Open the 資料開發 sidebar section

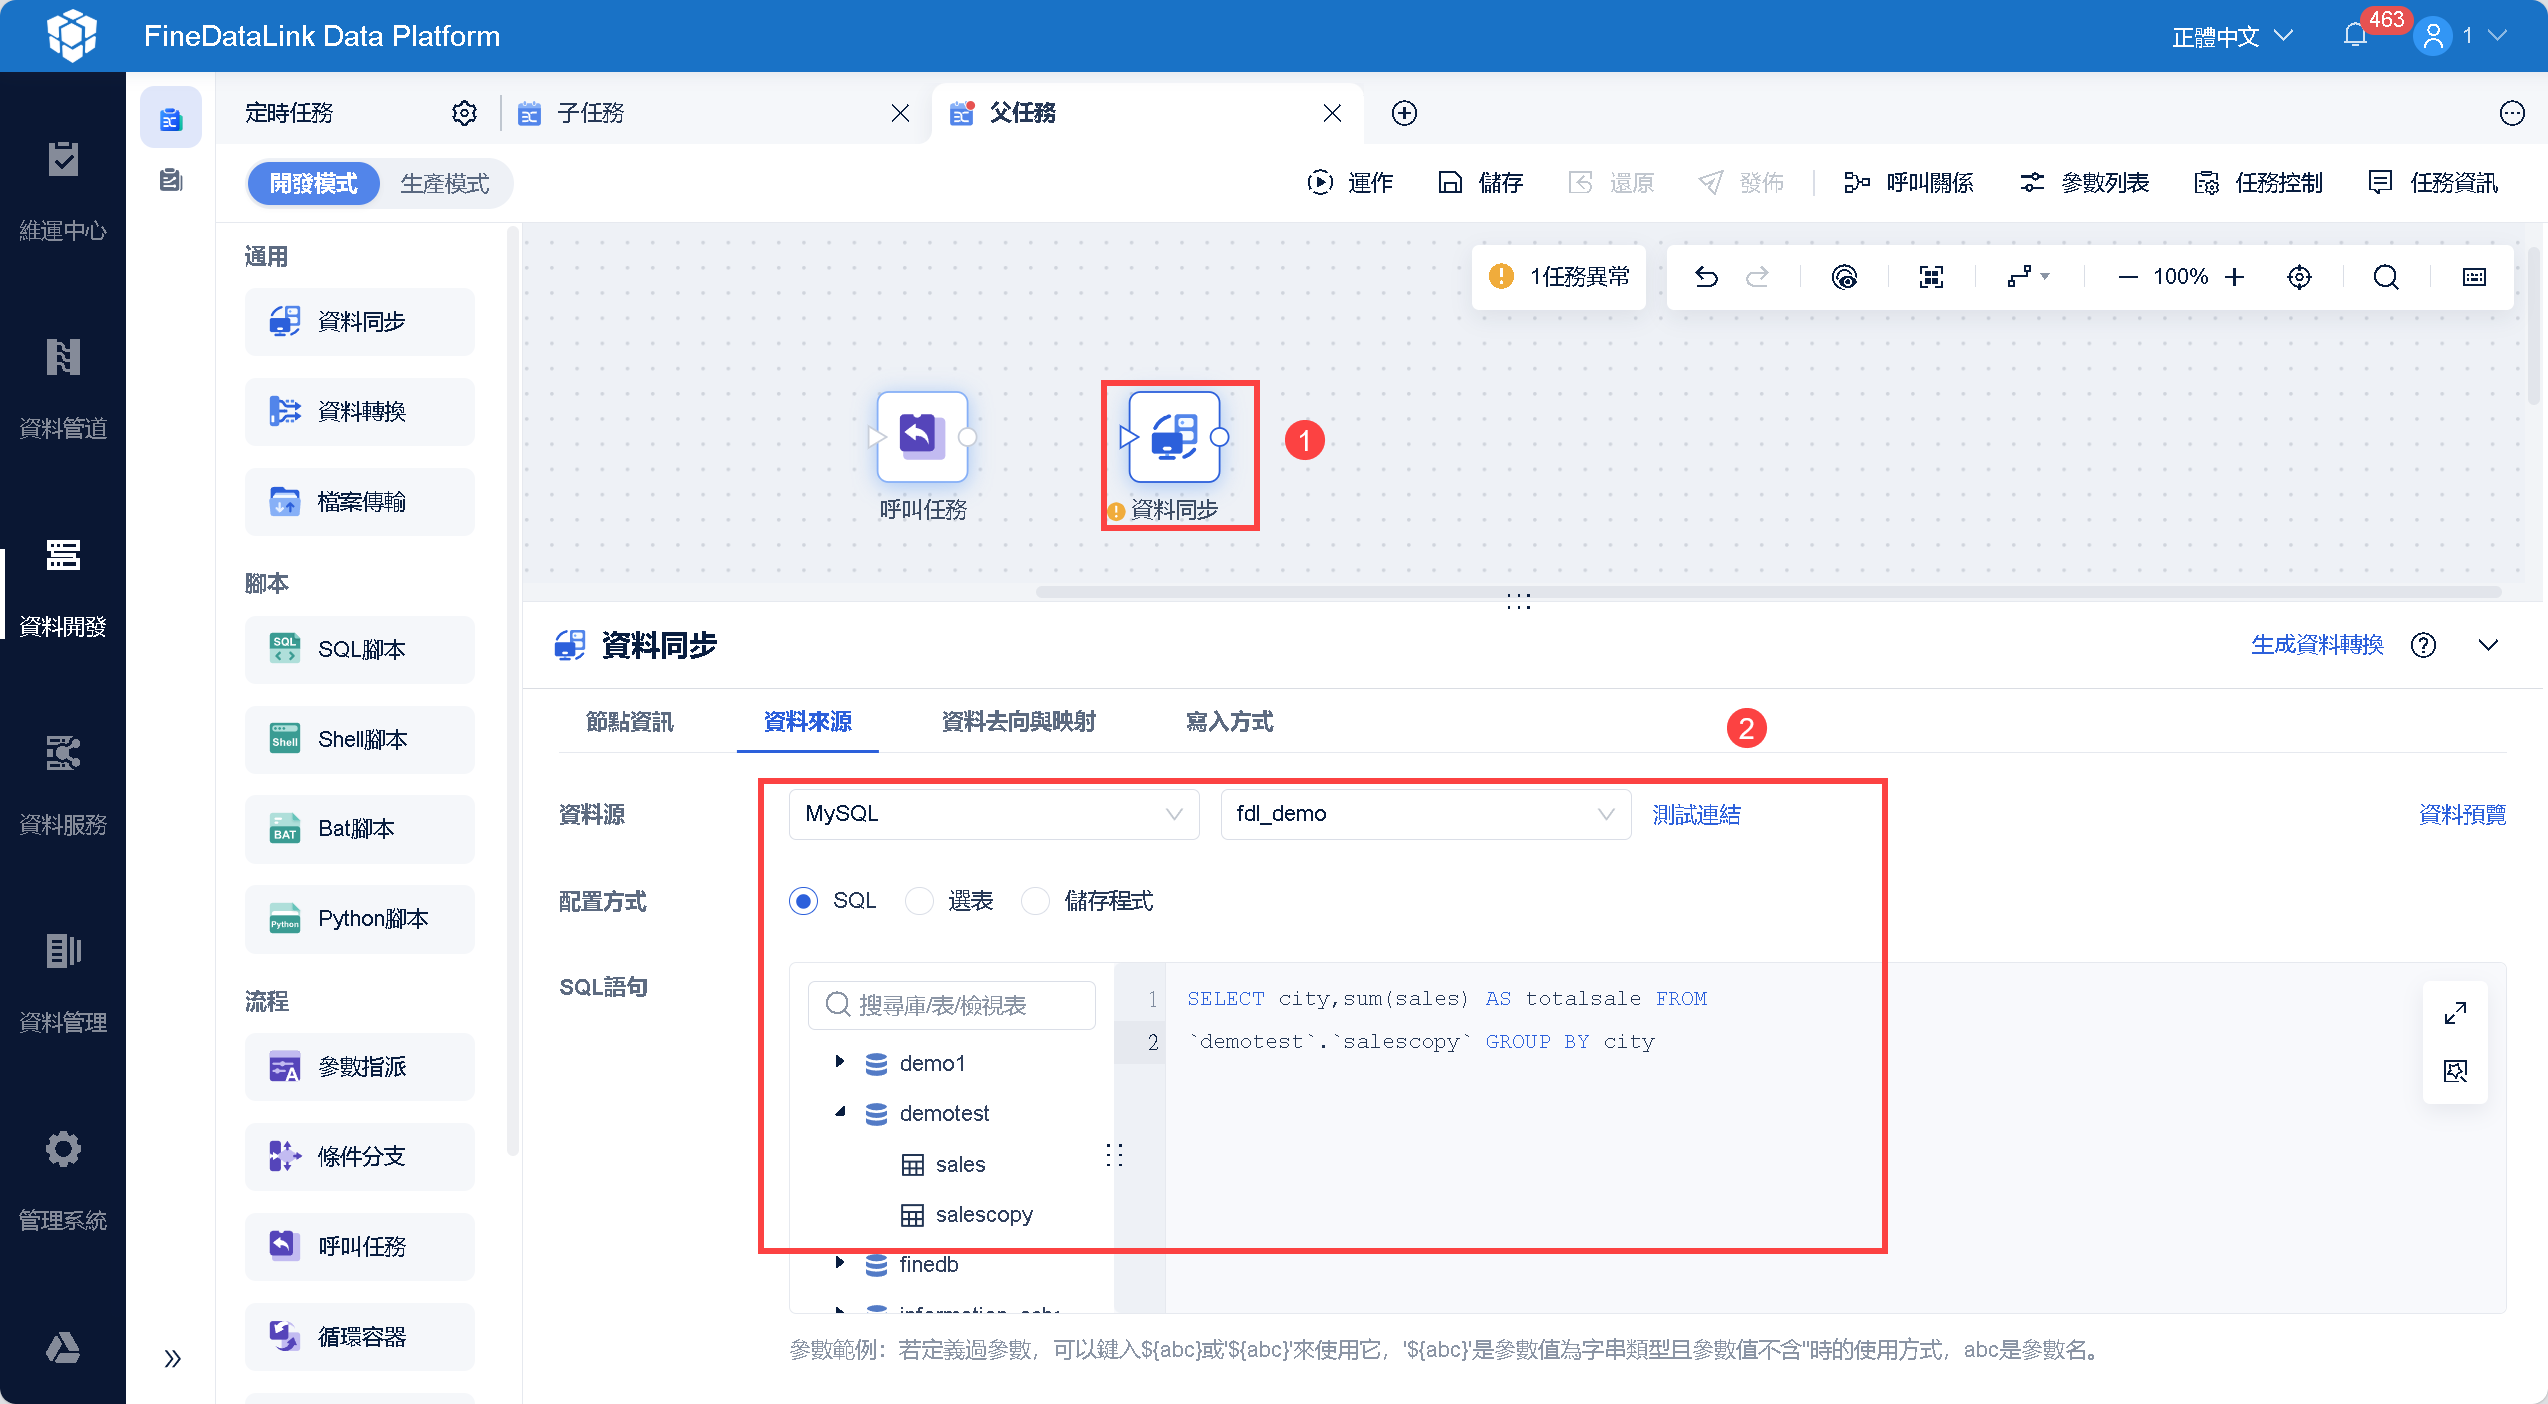point(63,586)
